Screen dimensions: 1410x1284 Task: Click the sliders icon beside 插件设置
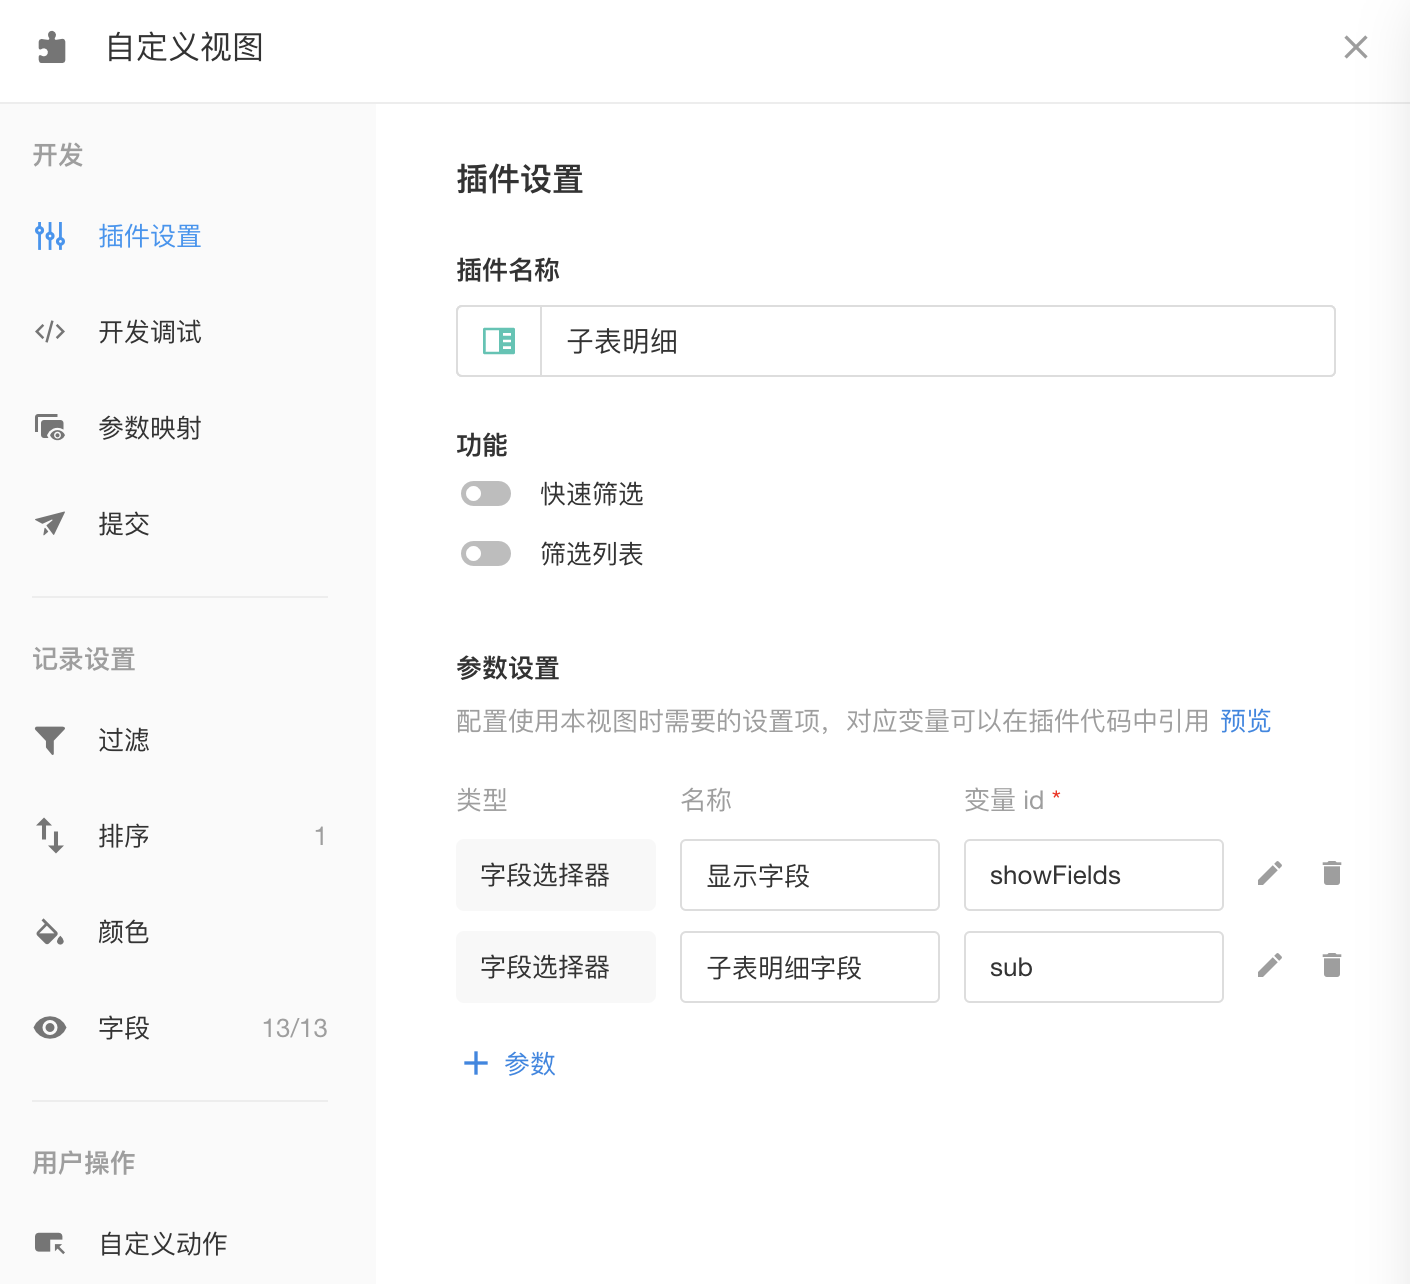coord(50,236)
